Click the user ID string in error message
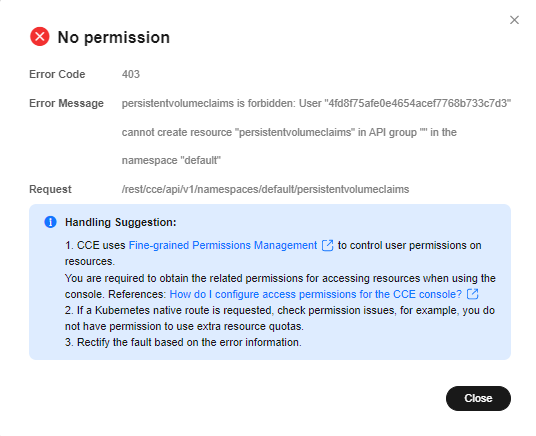 tap(417, 103)
